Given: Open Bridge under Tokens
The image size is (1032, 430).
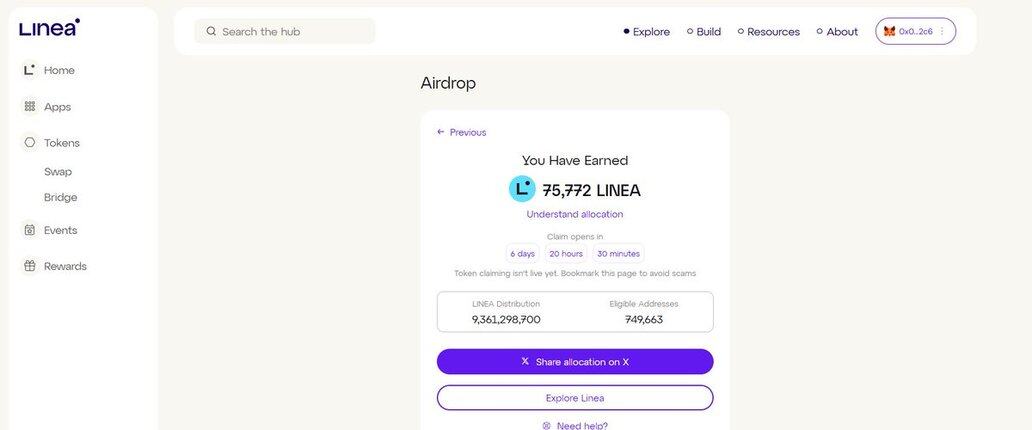Looking at the screenshot, I should point(61,197).
